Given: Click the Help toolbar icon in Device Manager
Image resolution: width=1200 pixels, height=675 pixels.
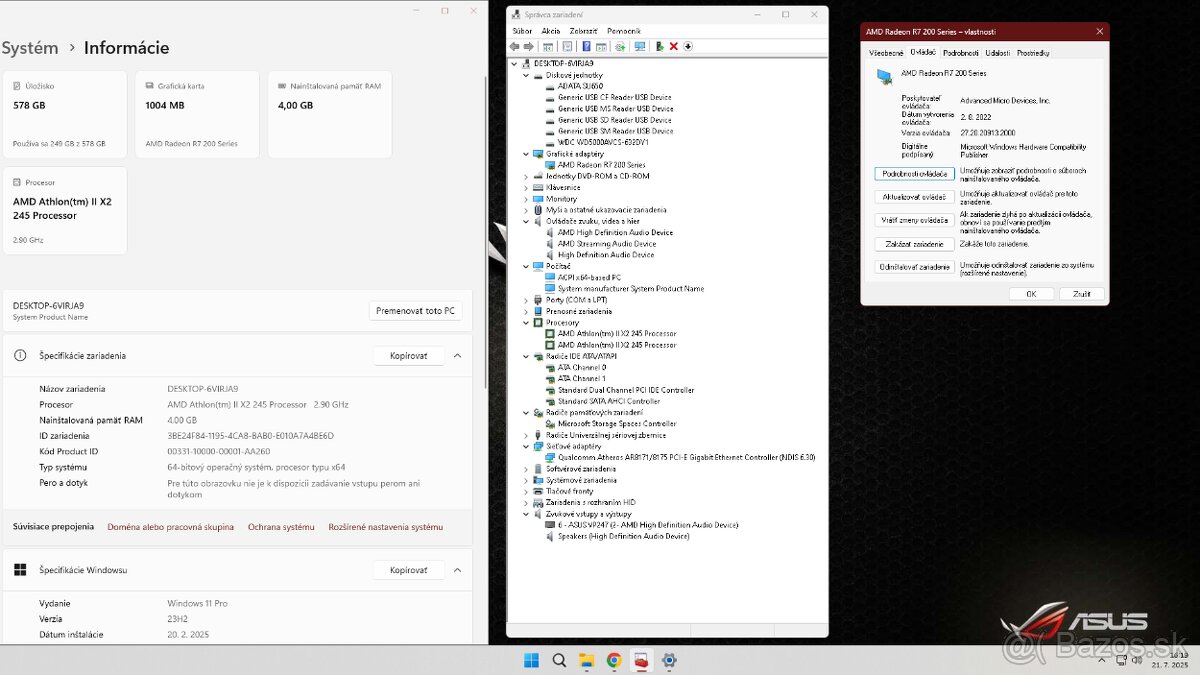Looking at the screenshot, I should pyautogui.click(x=587, y=46).
